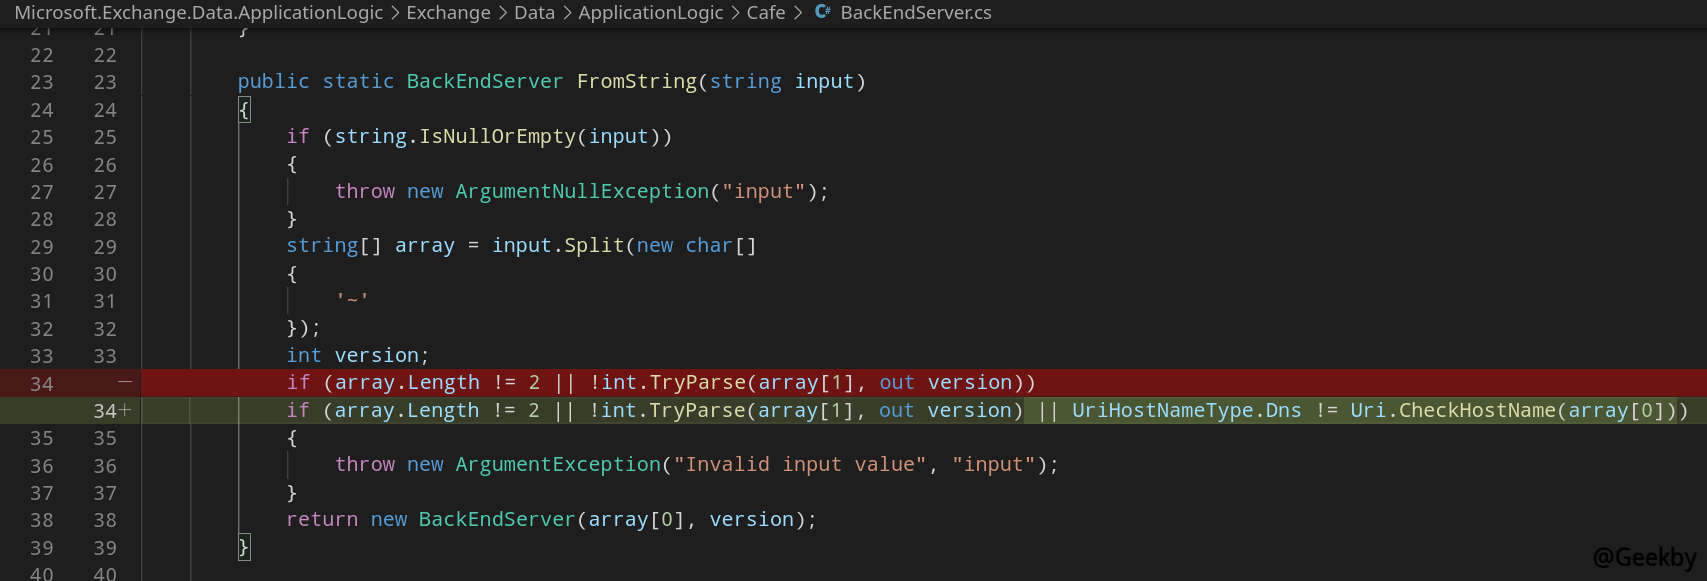Click the highlighted opening brace under FromString
The height and width of the screenshot is (581, 1707).
[244, 110]
